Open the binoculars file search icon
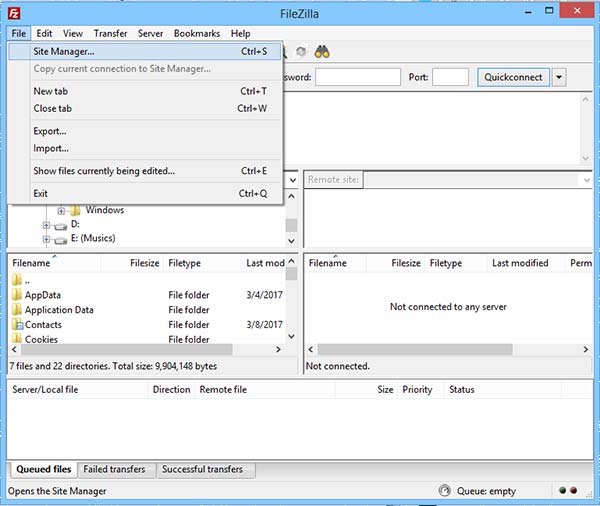Screen dimensions: 600x506 [322, 52]
